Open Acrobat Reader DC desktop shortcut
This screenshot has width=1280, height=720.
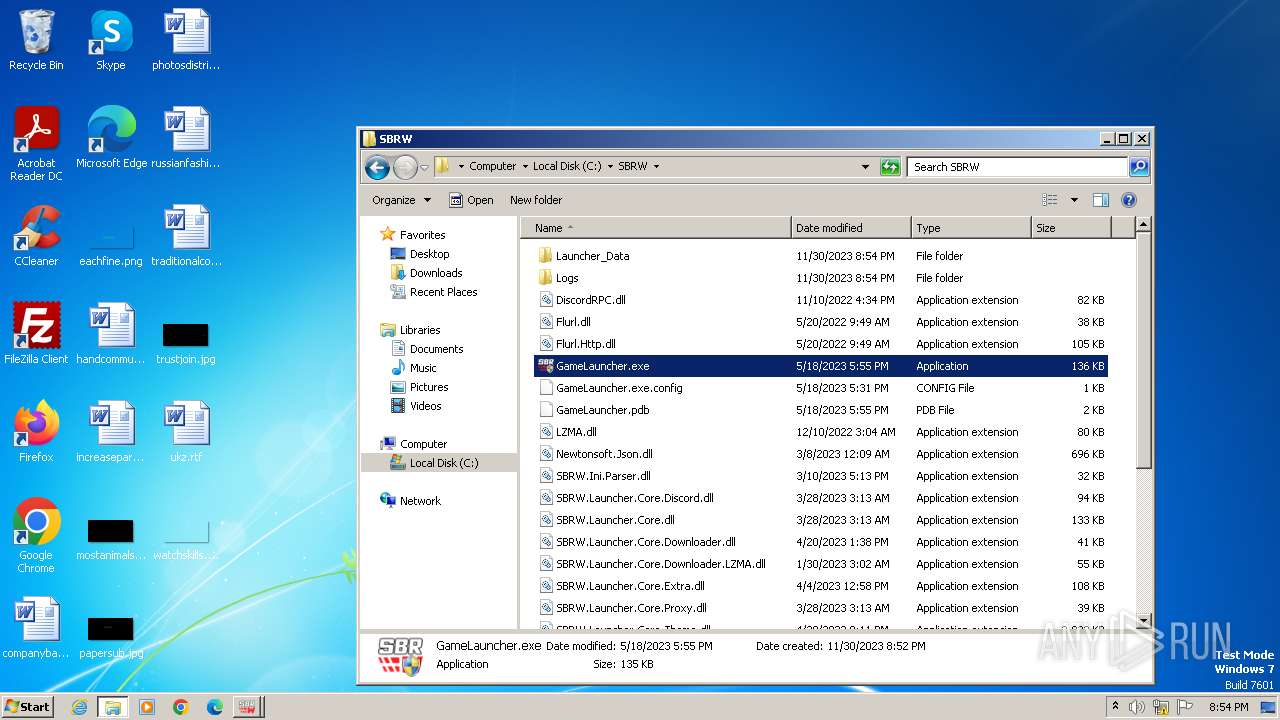coord(36,144)
